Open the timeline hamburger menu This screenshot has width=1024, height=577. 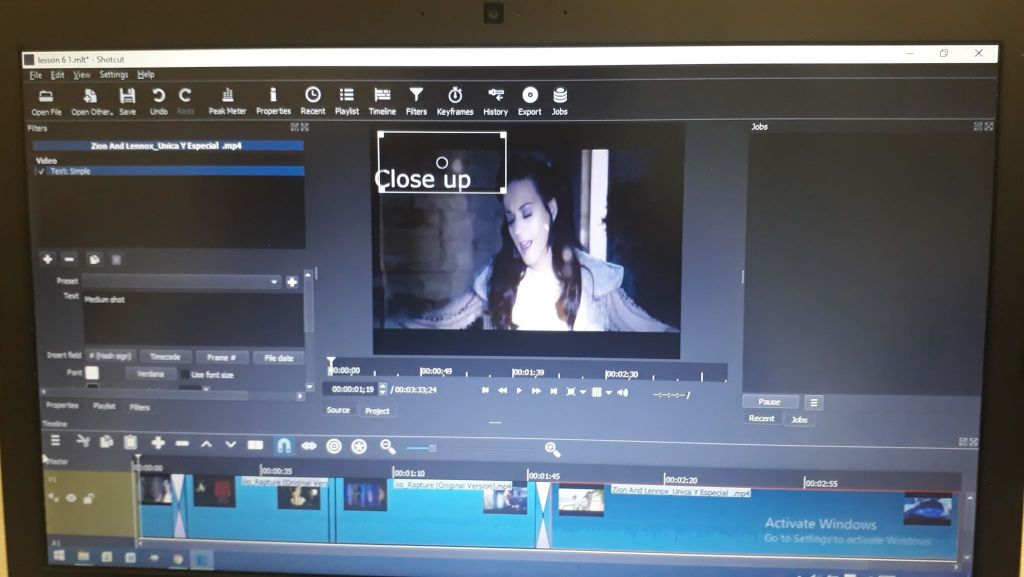point(56,441)
